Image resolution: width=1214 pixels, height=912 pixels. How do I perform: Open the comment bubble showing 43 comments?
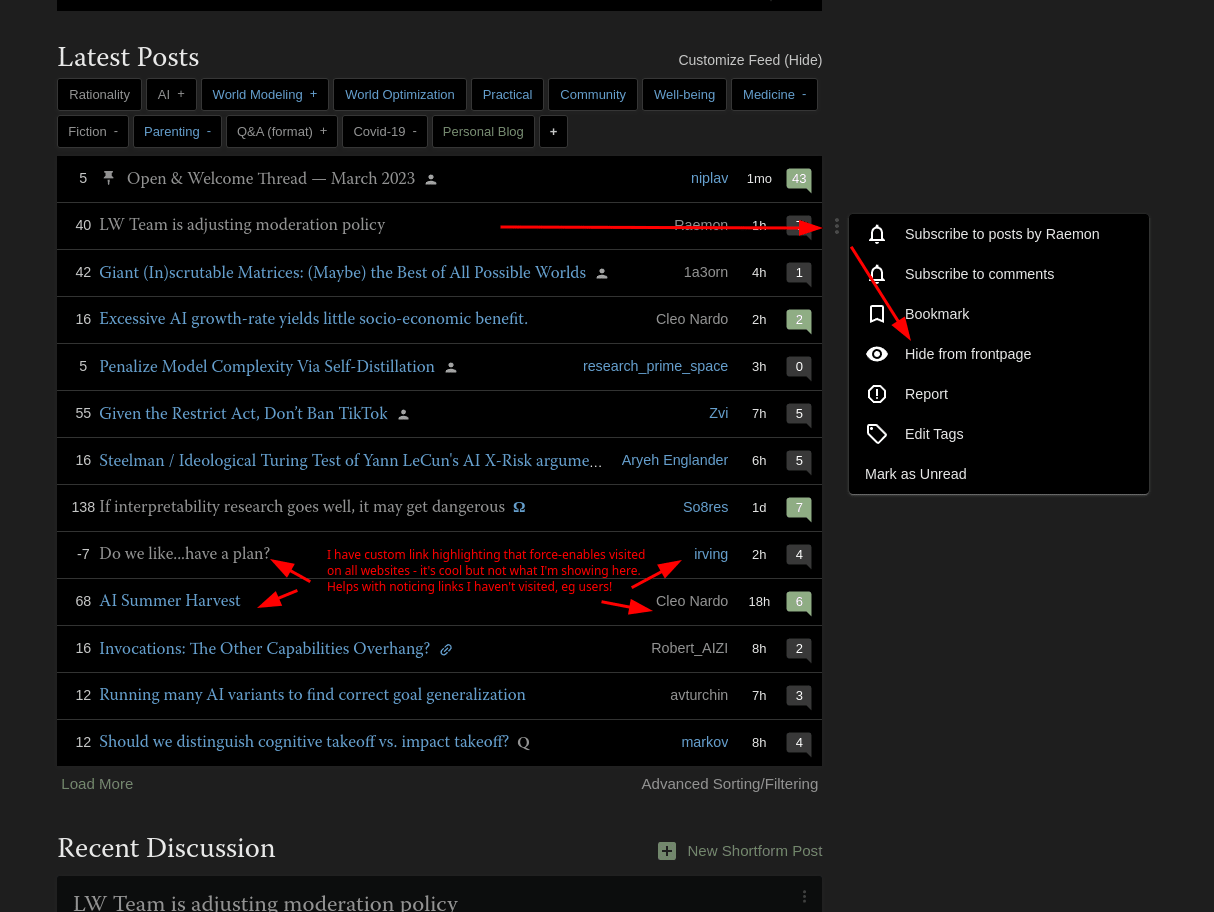tap(798, 179)
